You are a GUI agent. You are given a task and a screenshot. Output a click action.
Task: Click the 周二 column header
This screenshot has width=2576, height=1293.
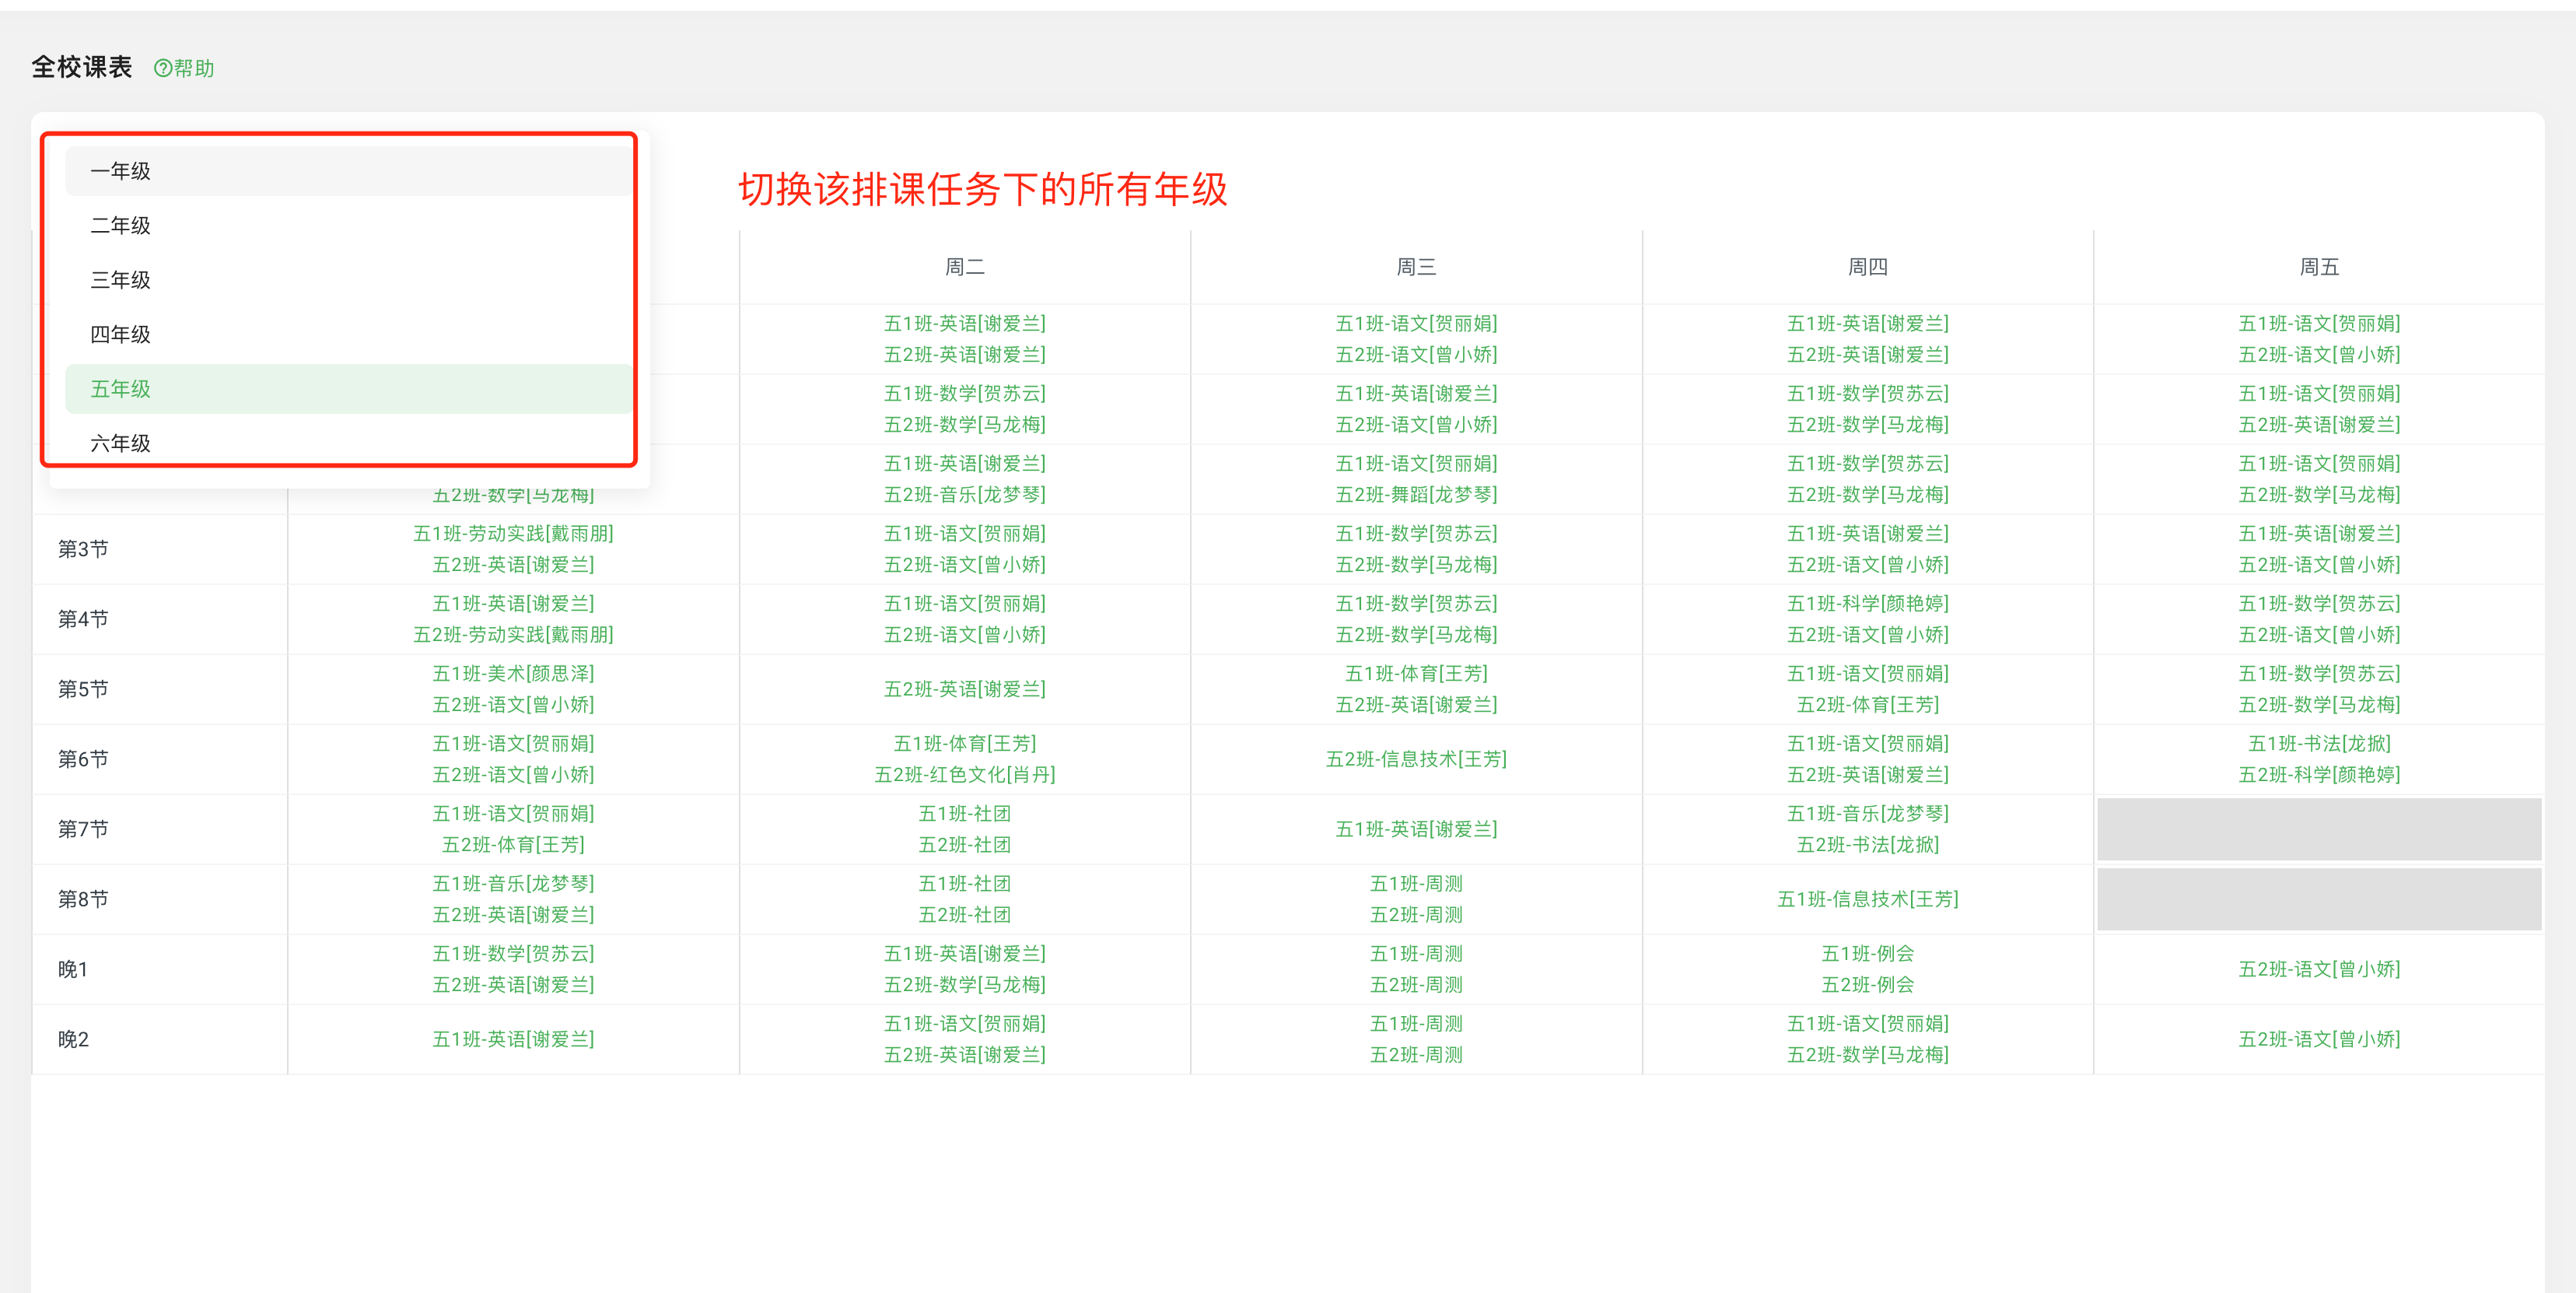(x=963, y=266)
